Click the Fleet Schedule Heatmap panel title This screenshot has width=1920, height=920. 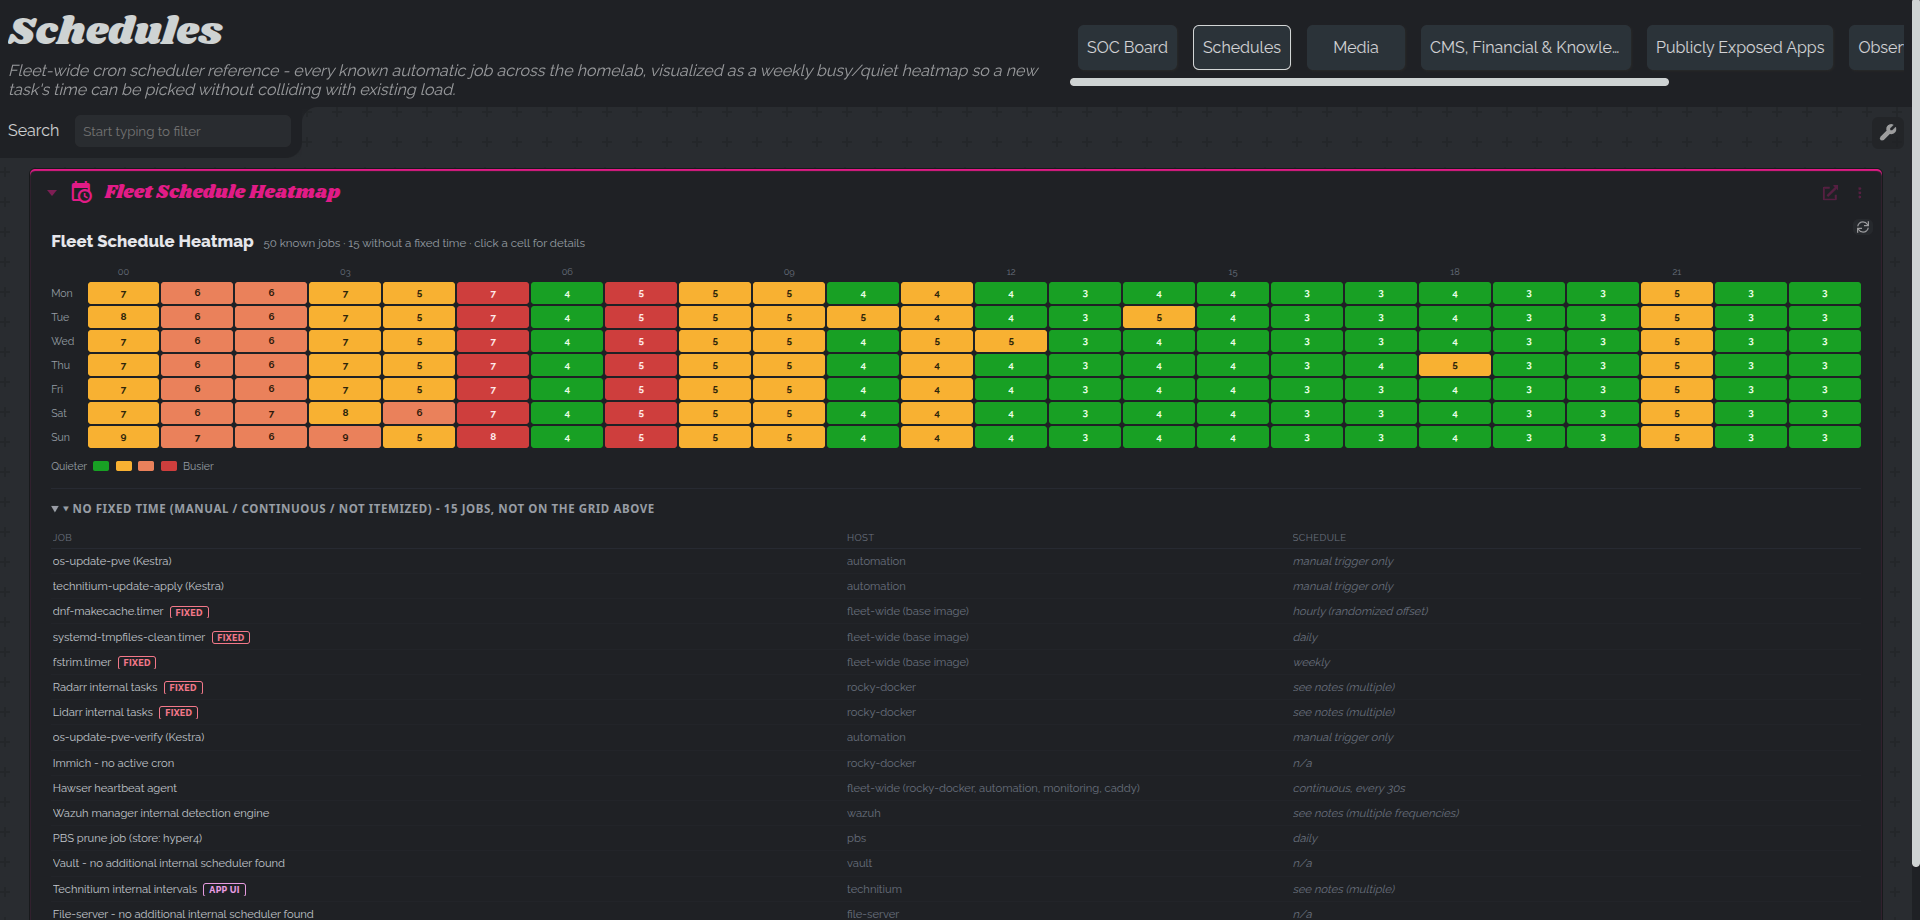tap(222, 192)
